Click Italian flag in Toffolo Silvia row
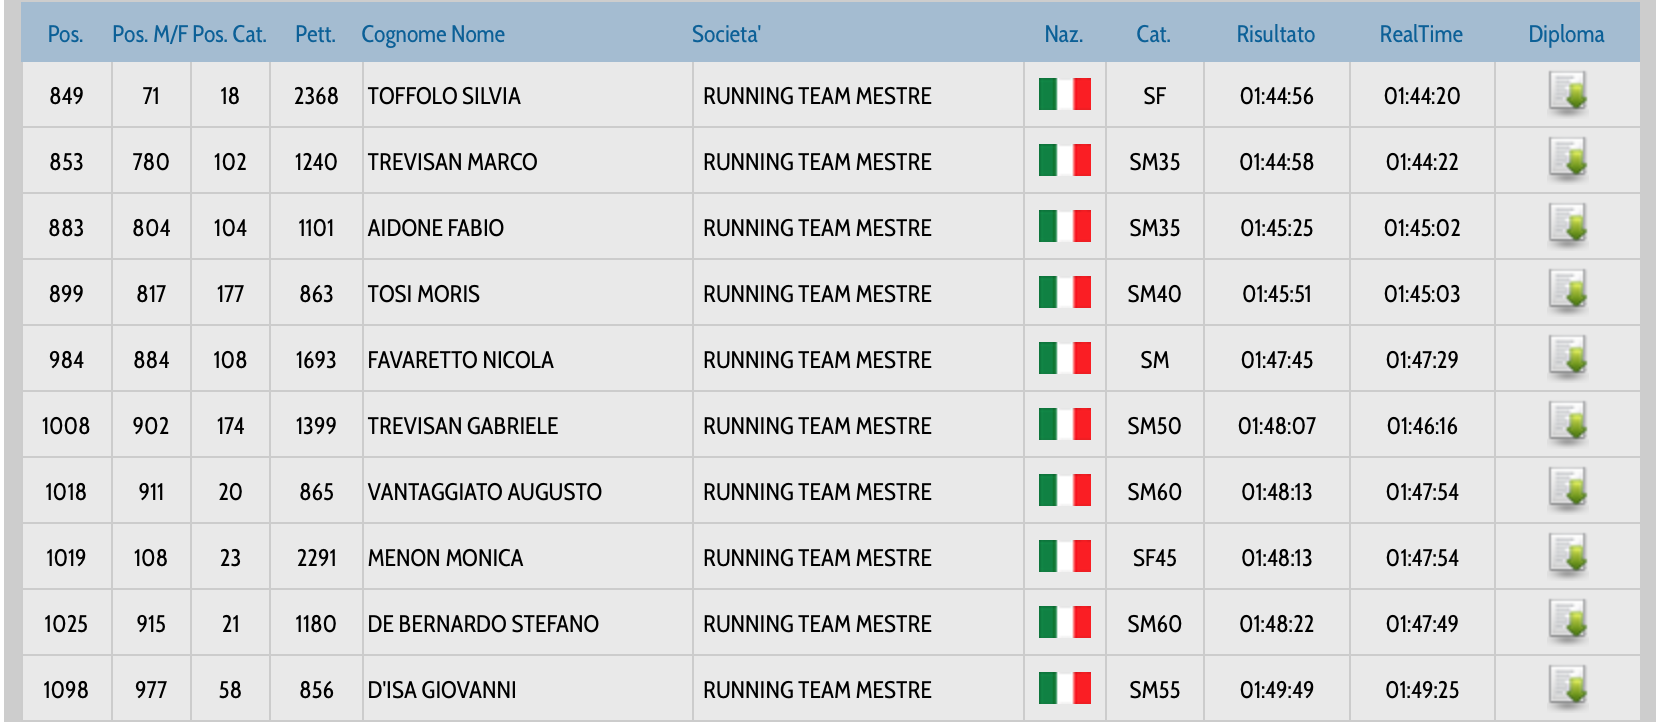Screen dimensions: 1656x726 coord(1064,95)
